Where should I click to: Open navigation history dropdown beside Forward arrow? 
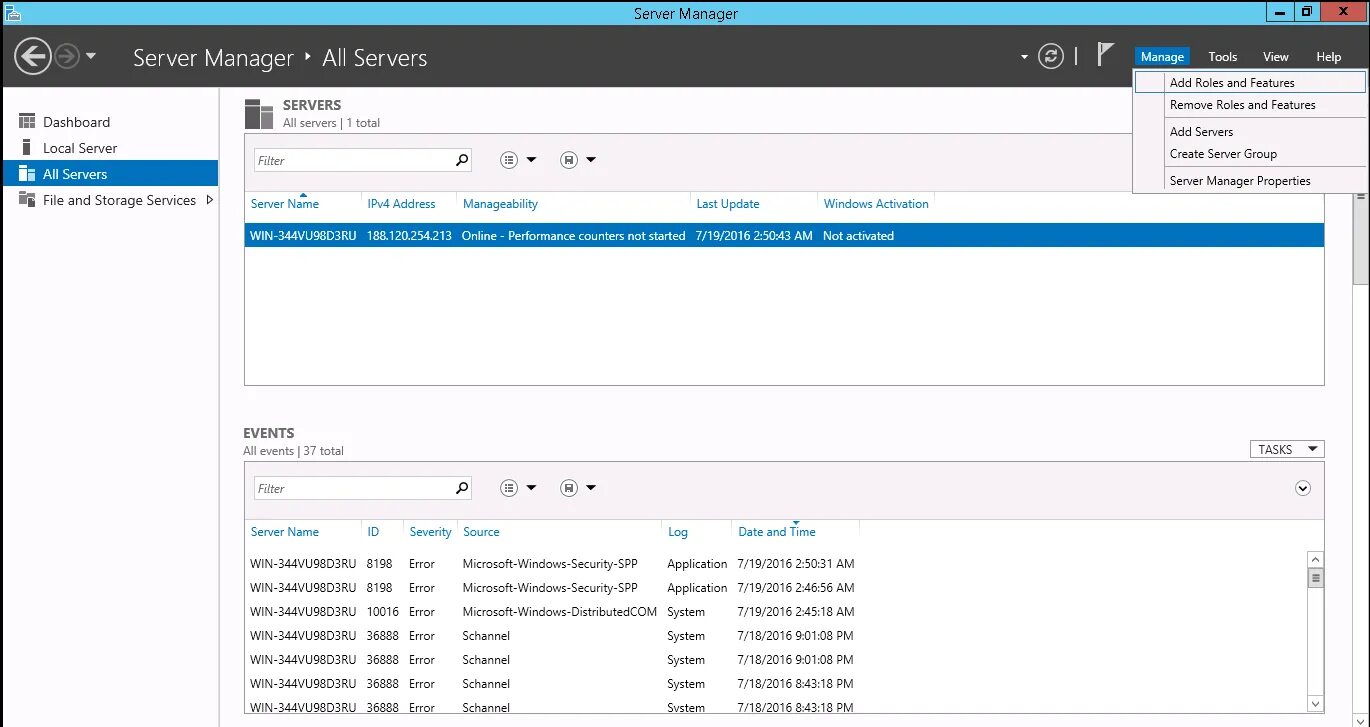coord(91,56)
